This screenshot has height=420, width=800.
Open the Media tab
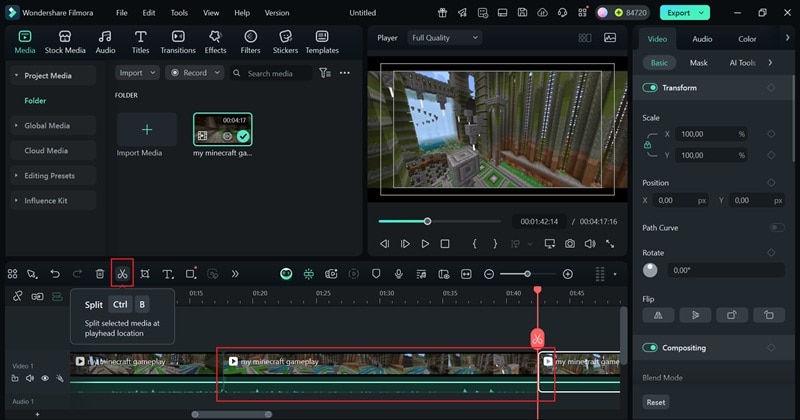[24, 42]
